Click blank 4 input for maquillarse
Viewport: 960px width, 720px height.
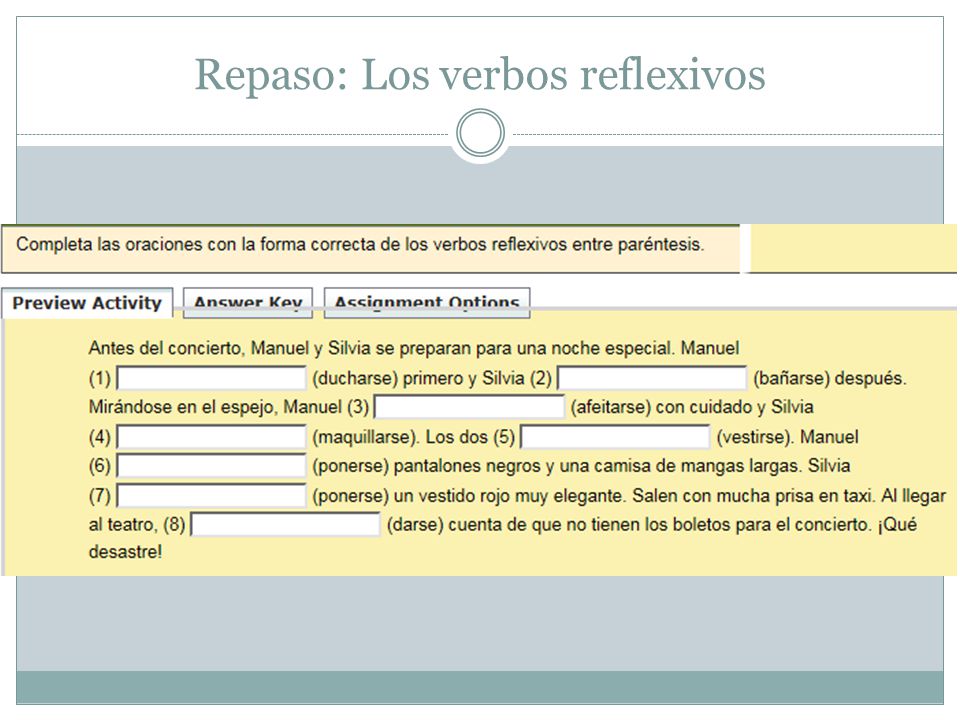(211, 437)
